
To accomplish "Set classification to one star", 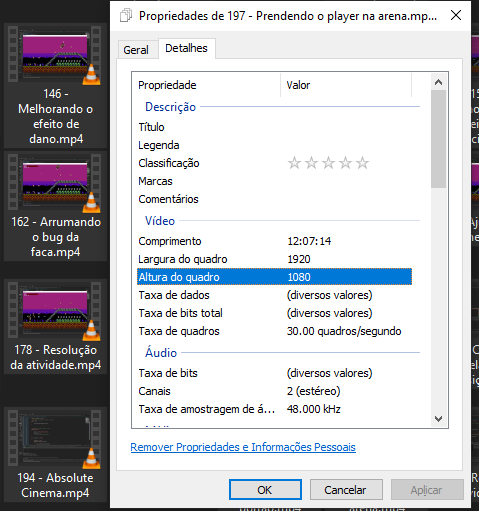I will [294, 163].
